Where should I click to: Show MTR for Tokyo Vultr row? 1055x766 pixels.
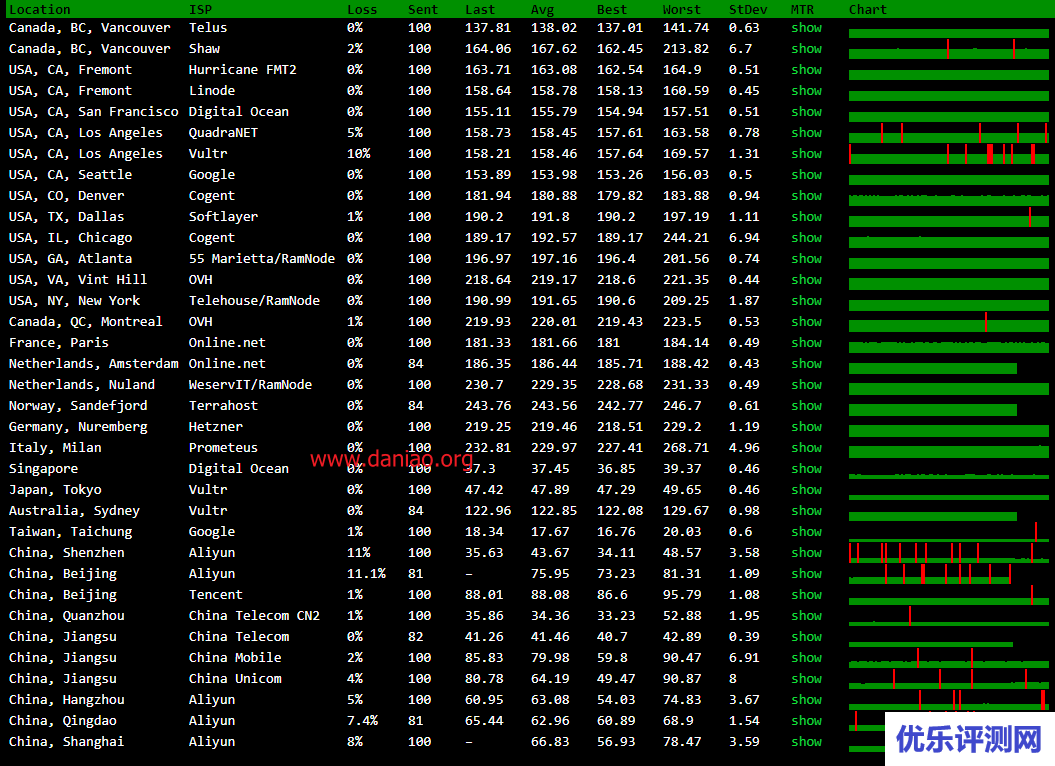click(806, 489)
